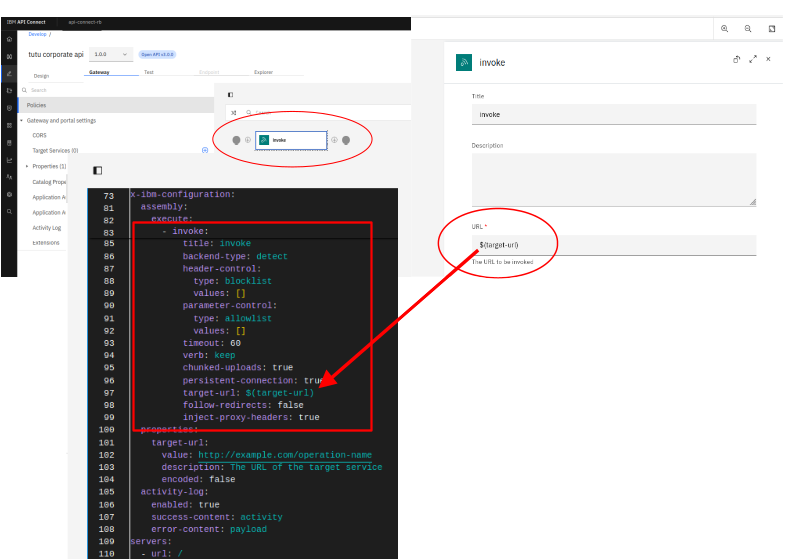The height and width of the screenshot is (559, 794).
Task: Add a policy after the invoke node
Action: 335,140
